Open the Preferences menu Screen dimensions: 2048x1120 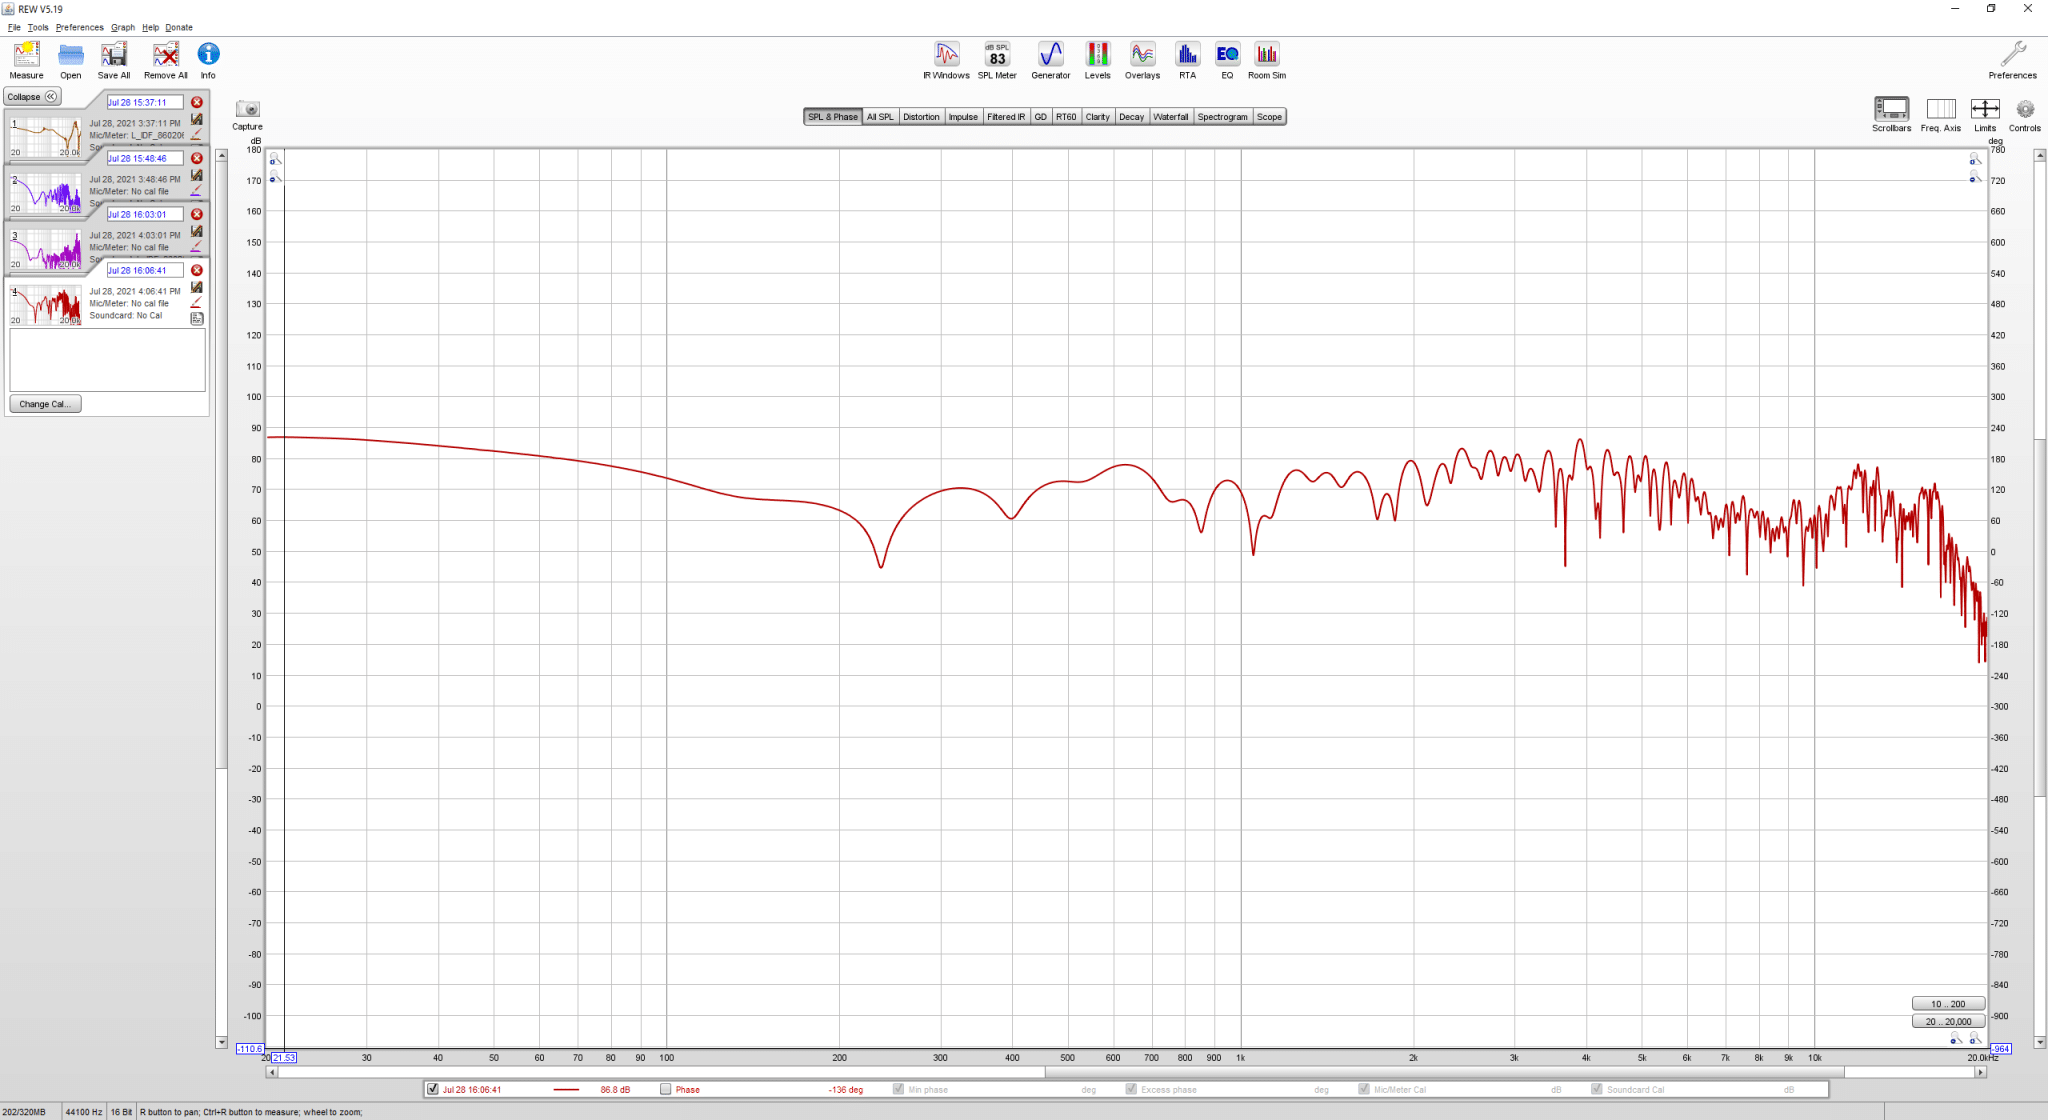(x=79, y=27)
